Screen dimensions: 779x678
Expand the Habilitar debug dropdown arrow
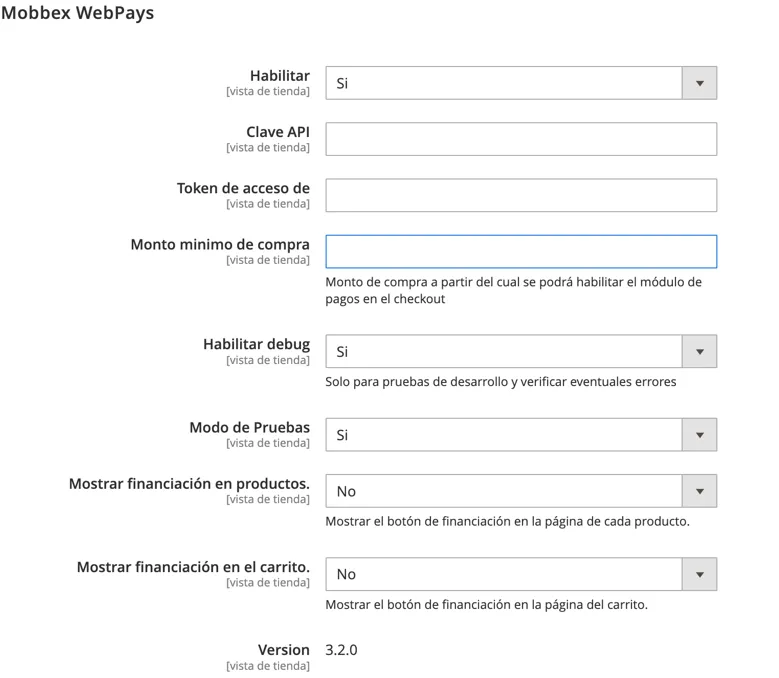point(699,351)
